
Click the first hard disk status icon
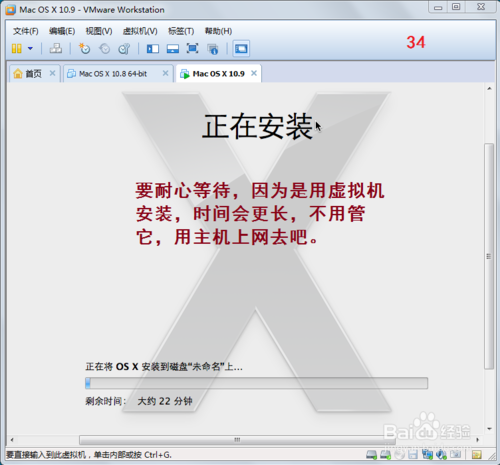371,454
